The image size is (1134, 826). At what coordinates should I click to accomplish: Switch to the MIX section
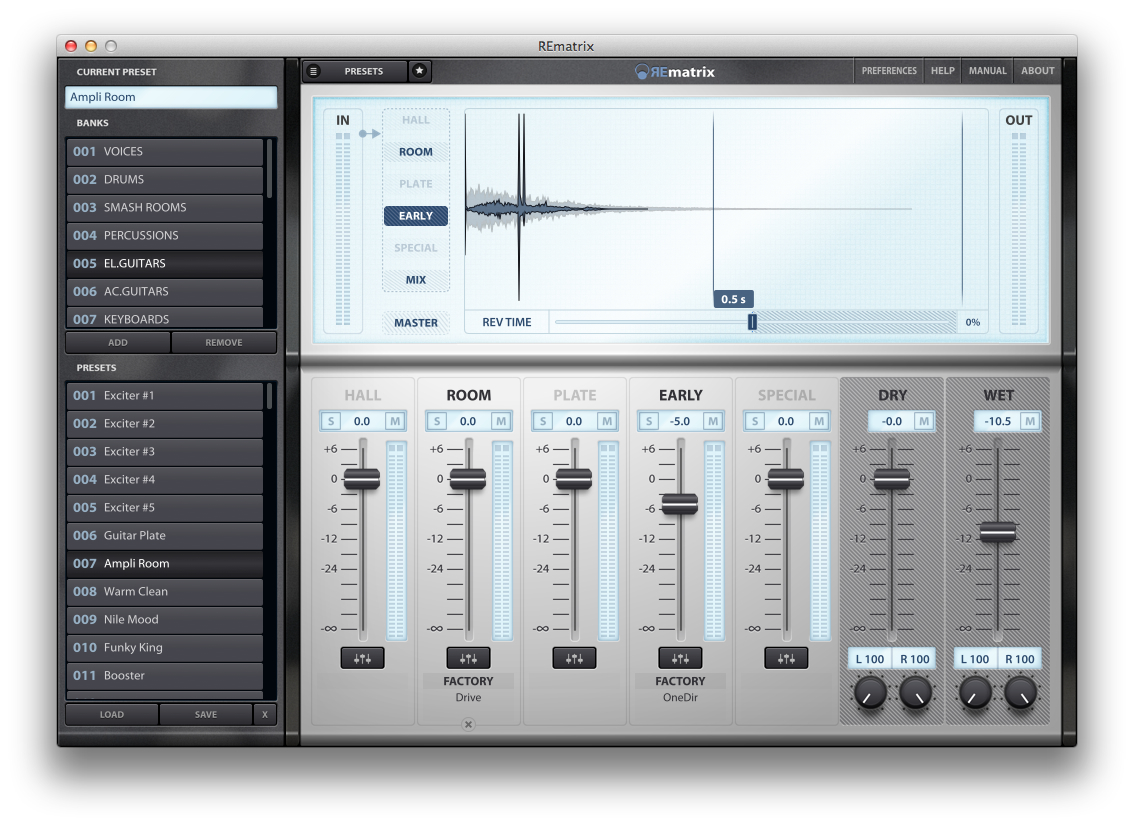(416, 280)
